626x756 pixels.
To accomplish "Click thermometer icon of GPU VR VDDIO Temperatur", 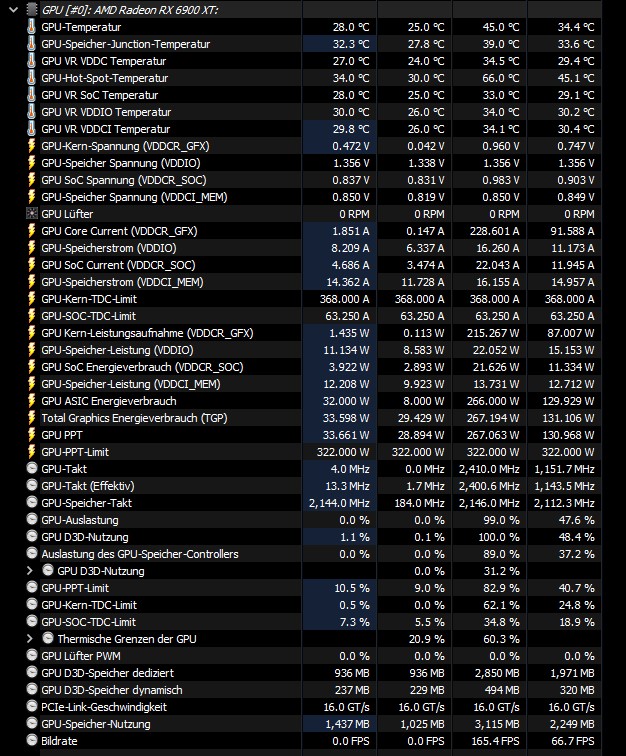I will pyautogui.click(x=31, y=112).
